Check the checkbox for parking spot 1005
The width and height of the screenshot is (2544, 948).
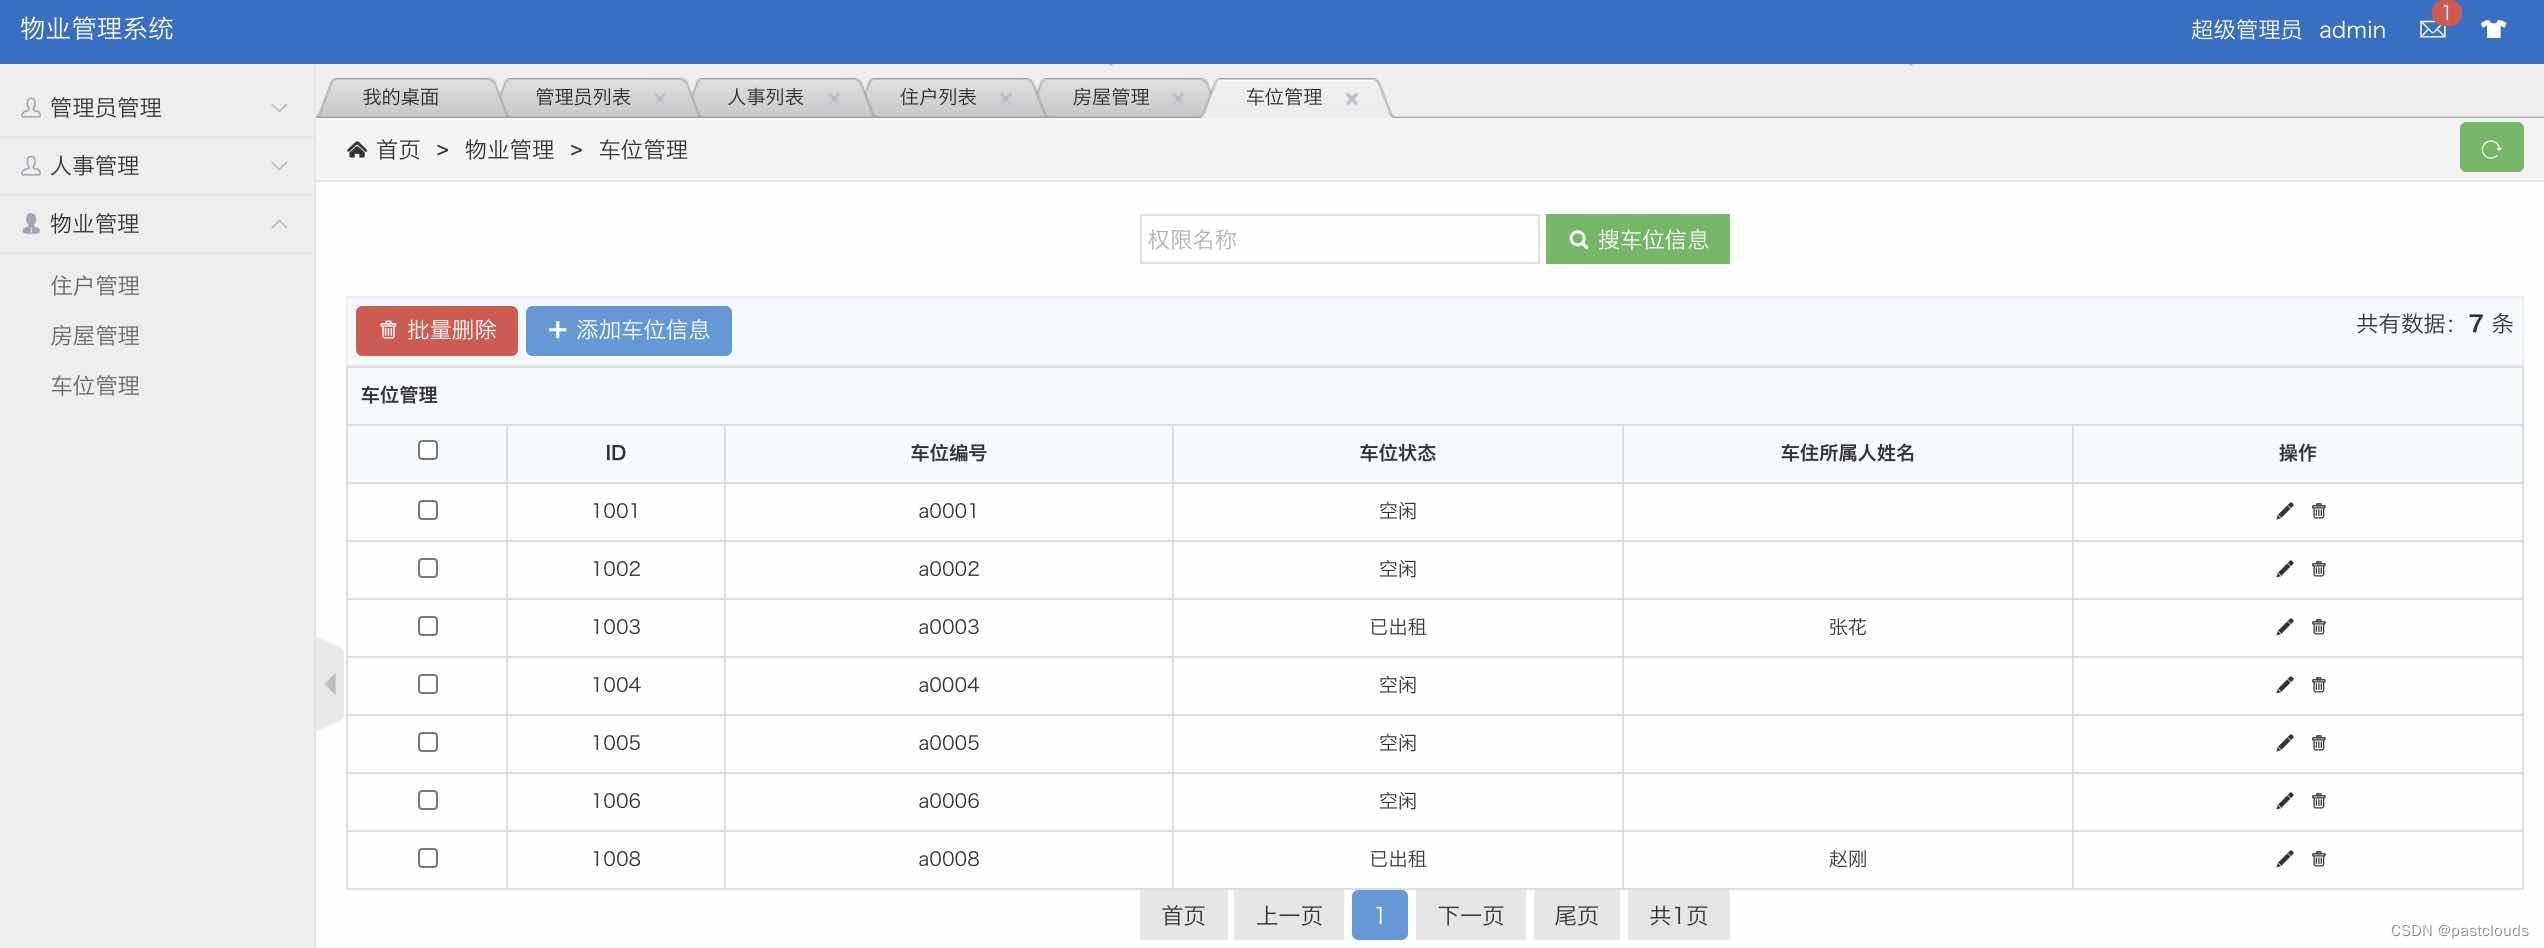(x=427, y=742)
